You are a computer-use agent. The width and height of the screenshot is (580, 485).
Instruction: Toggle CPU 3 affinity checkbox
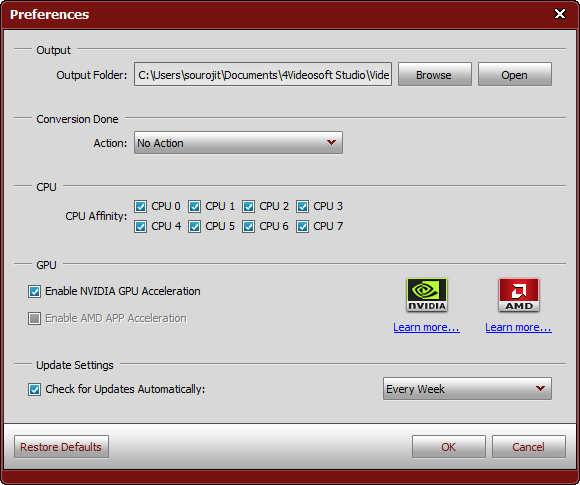point(302,206)
